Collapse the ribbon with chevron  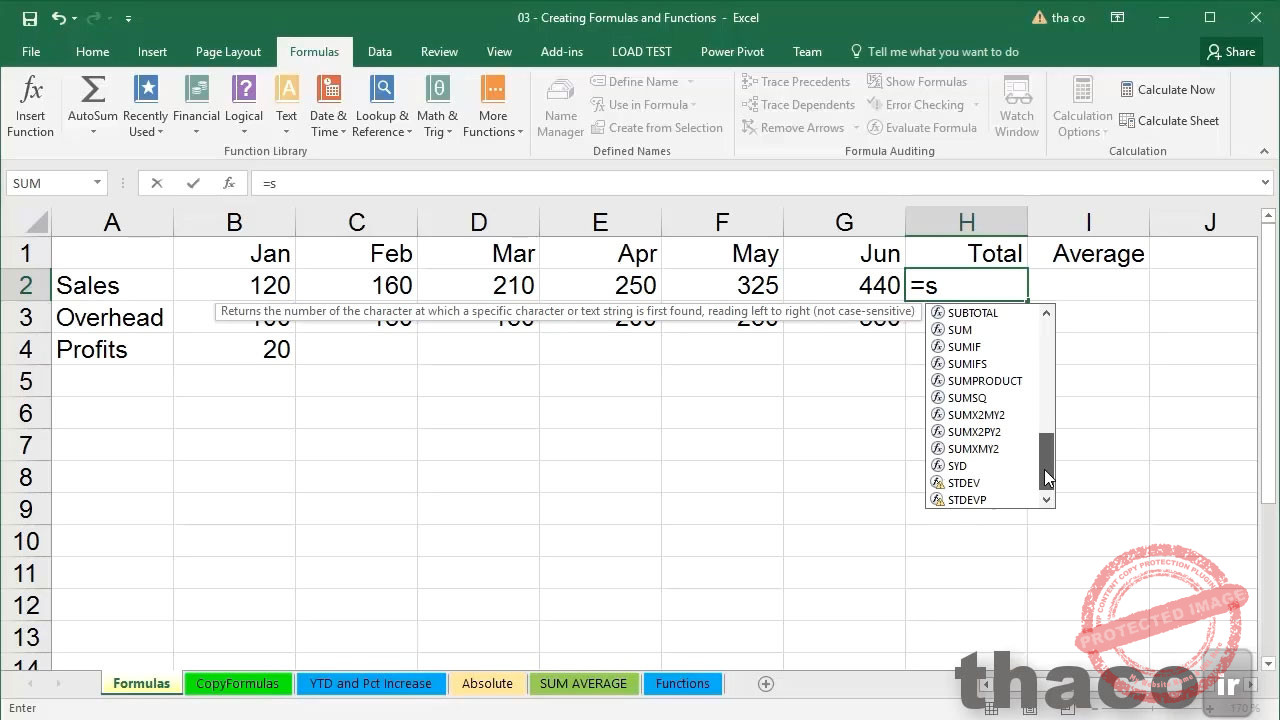[1265, 151]
